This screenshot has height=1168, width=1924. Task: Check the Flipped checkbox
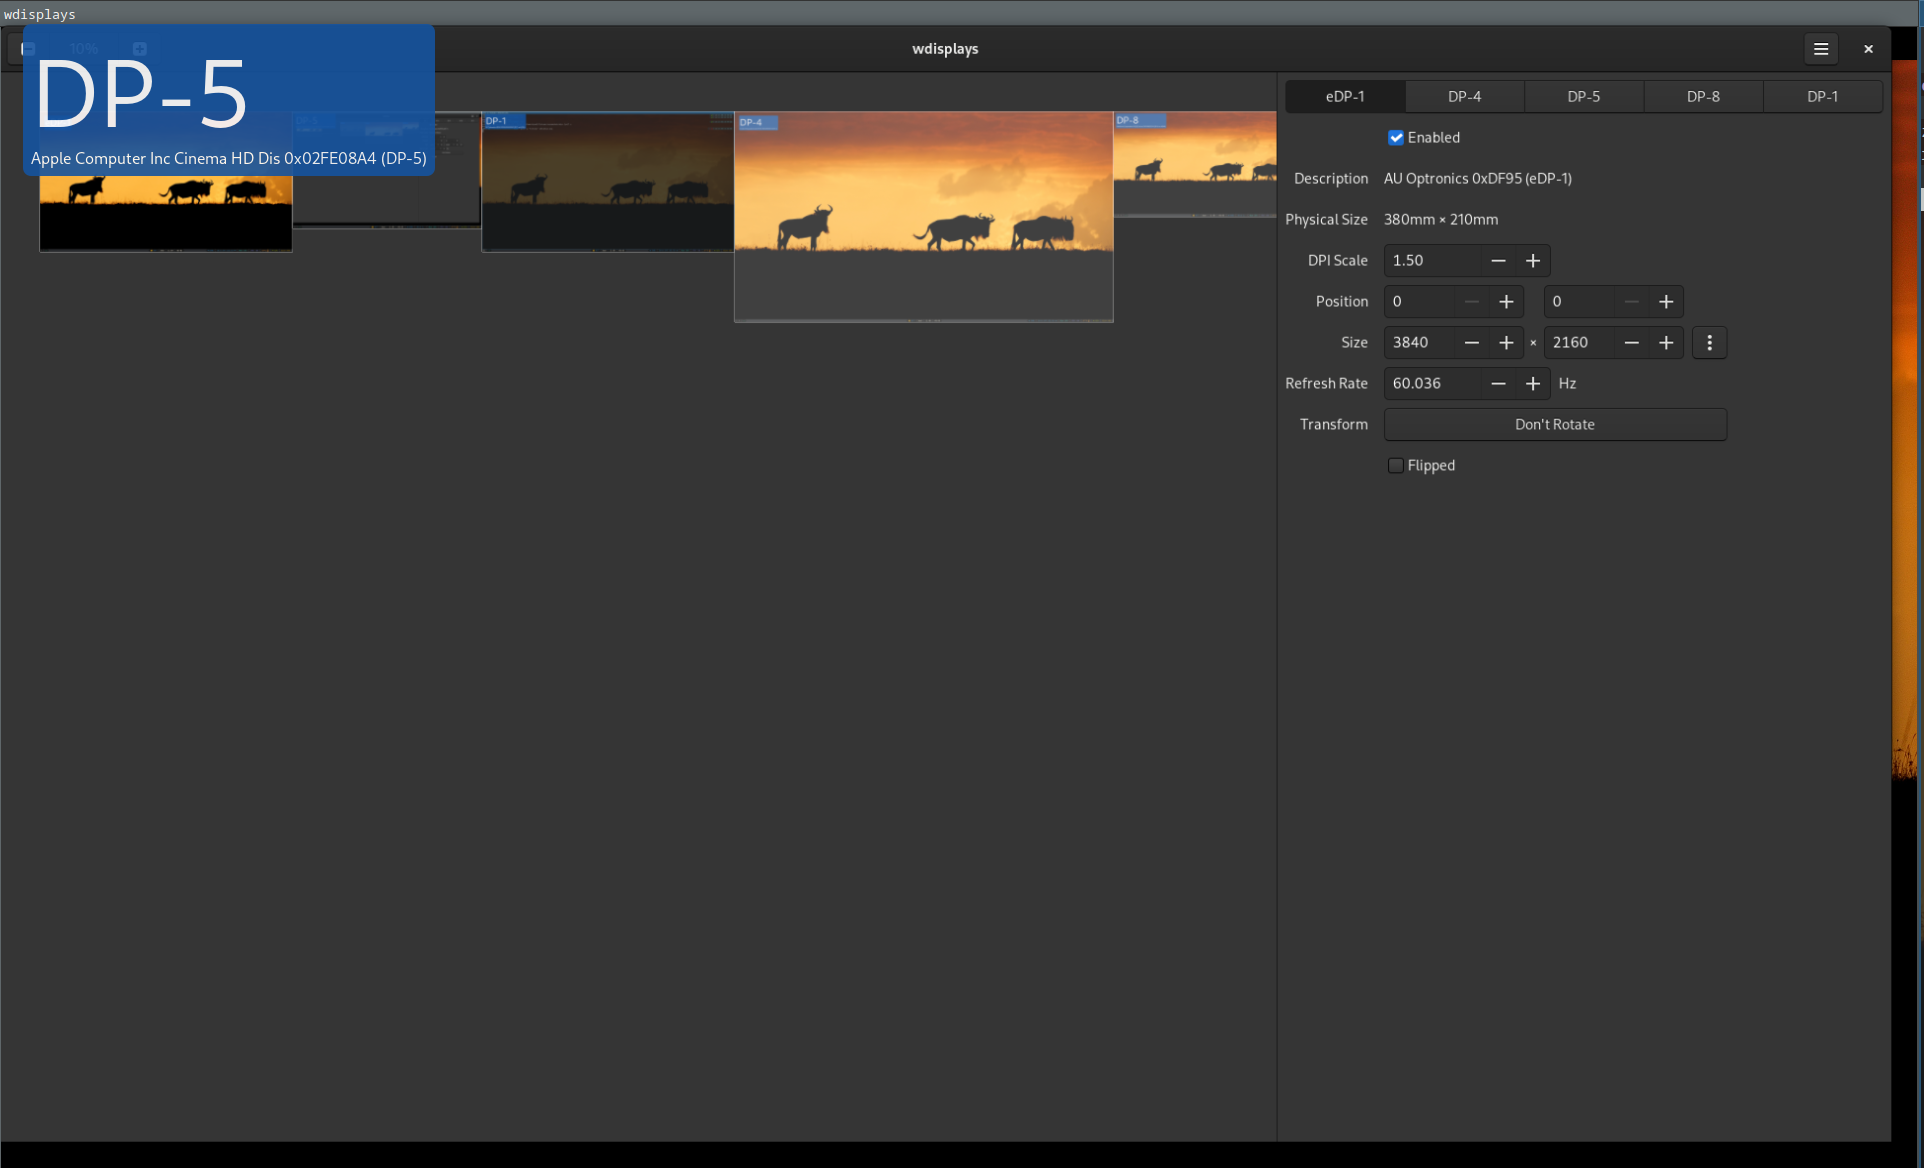point(1396,466)
